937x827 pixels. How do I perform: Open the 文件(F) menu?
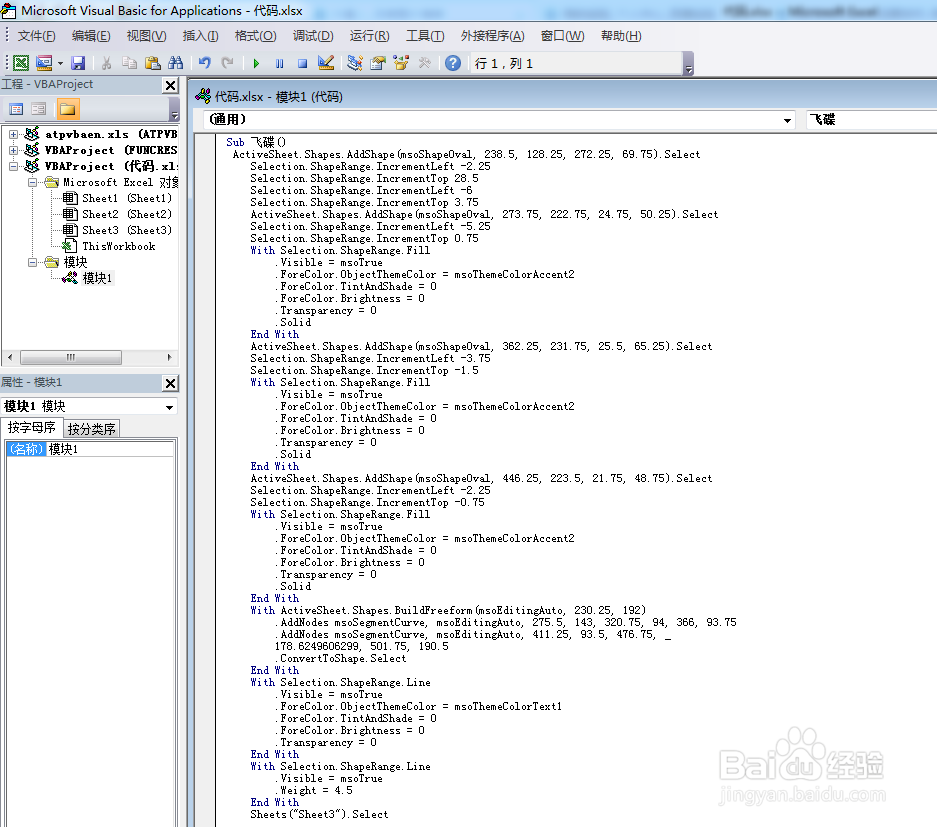36,36
